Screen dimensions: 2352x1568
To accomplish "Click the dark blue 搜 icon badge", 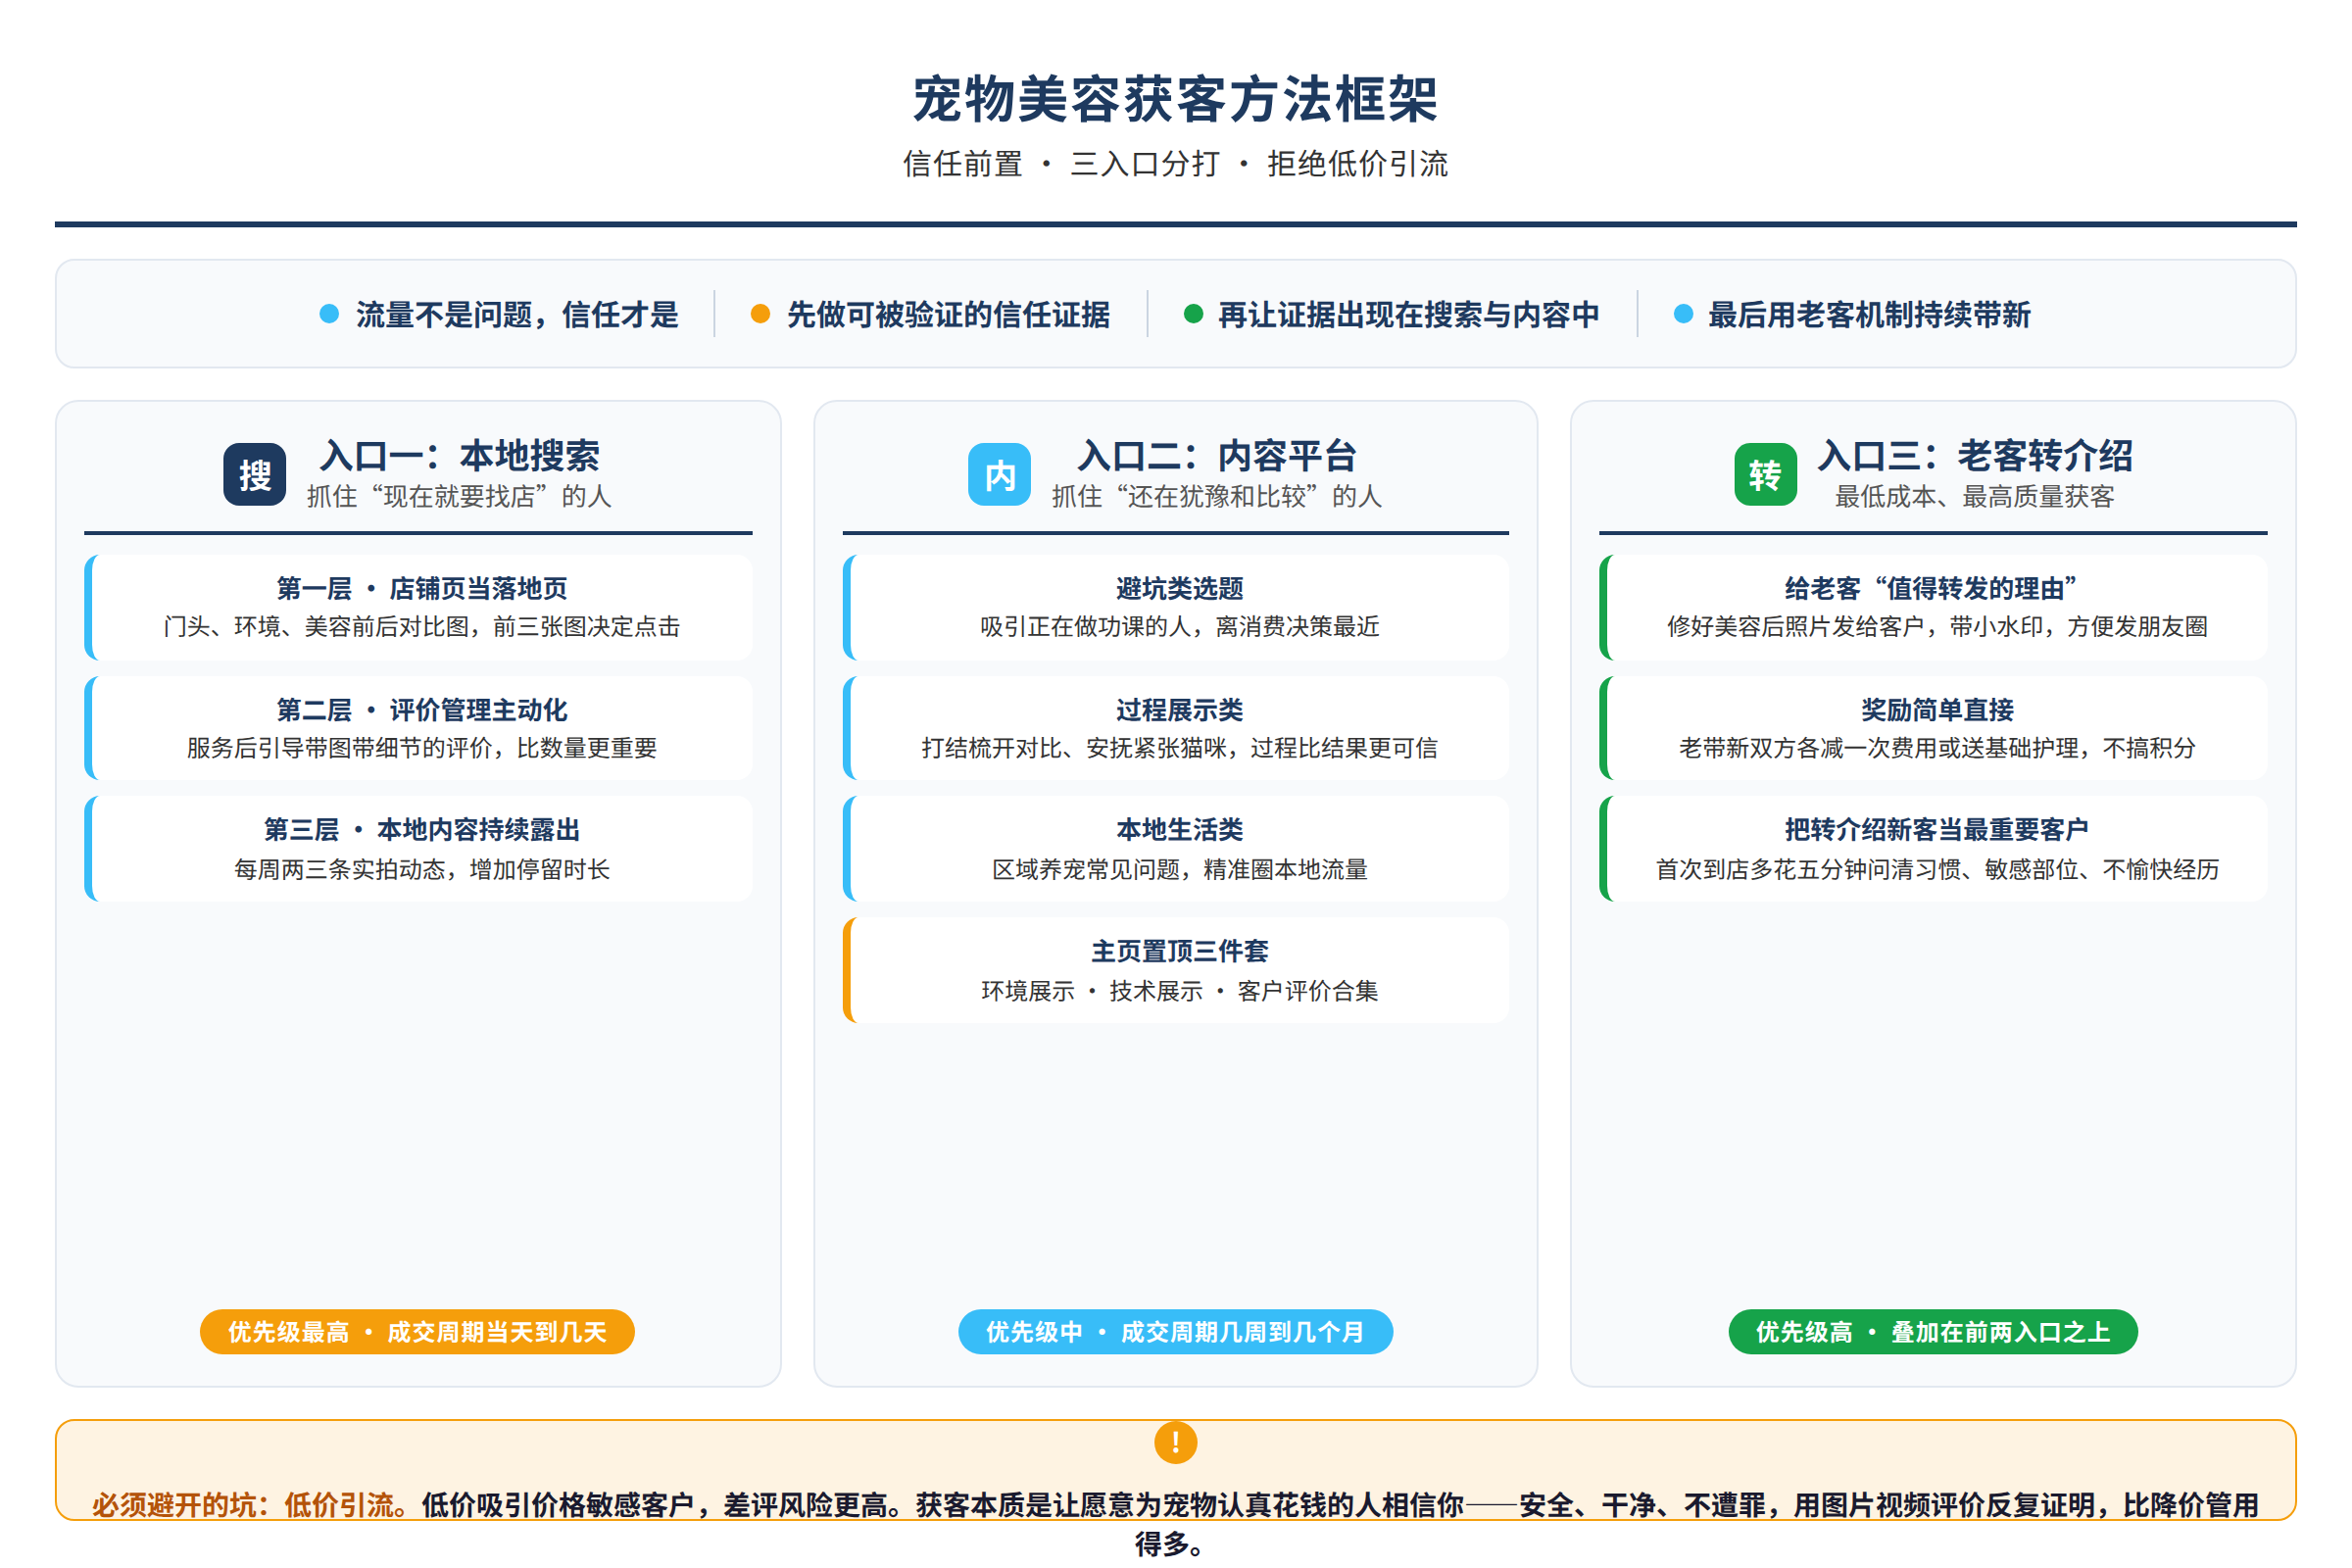I will click(254, 474).
